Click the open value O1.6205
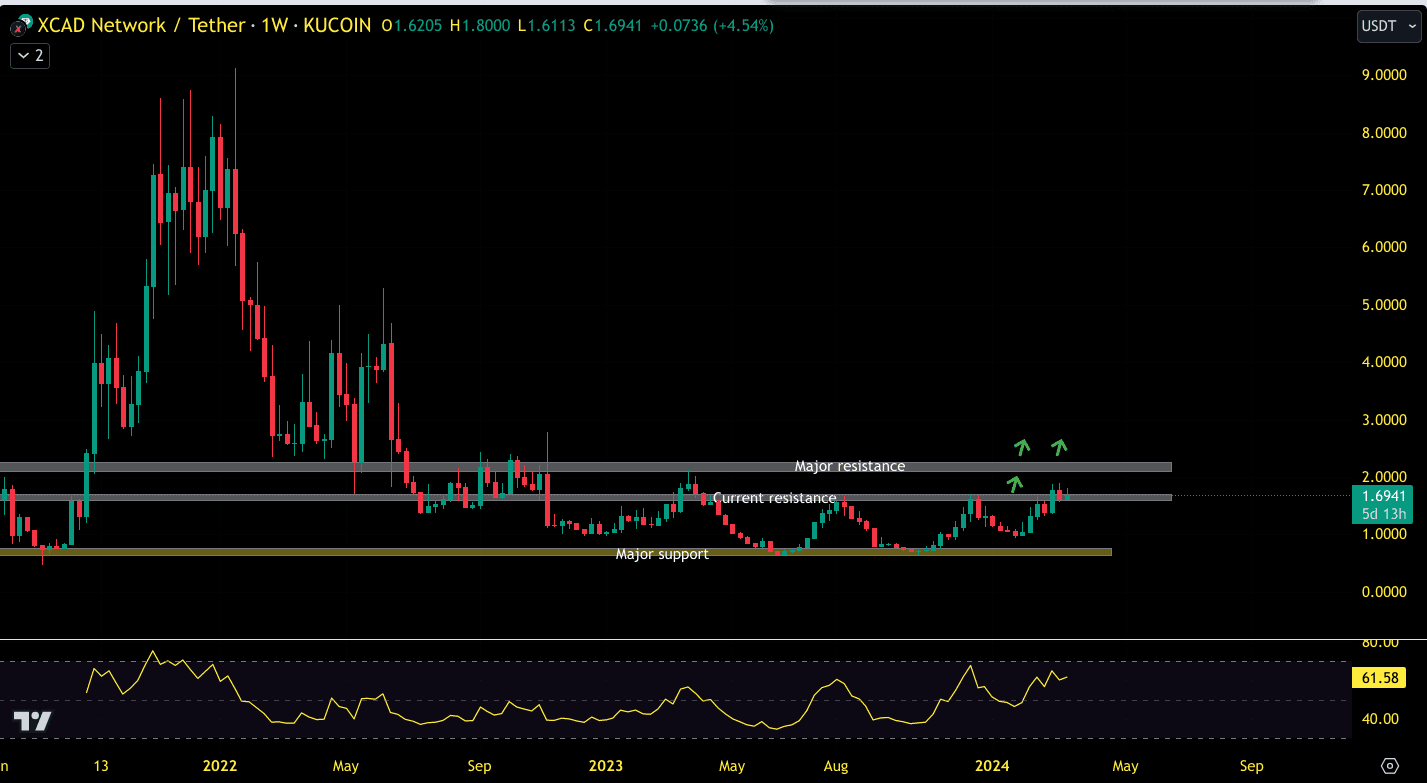The image size is (1427, 783). (412, 26)
